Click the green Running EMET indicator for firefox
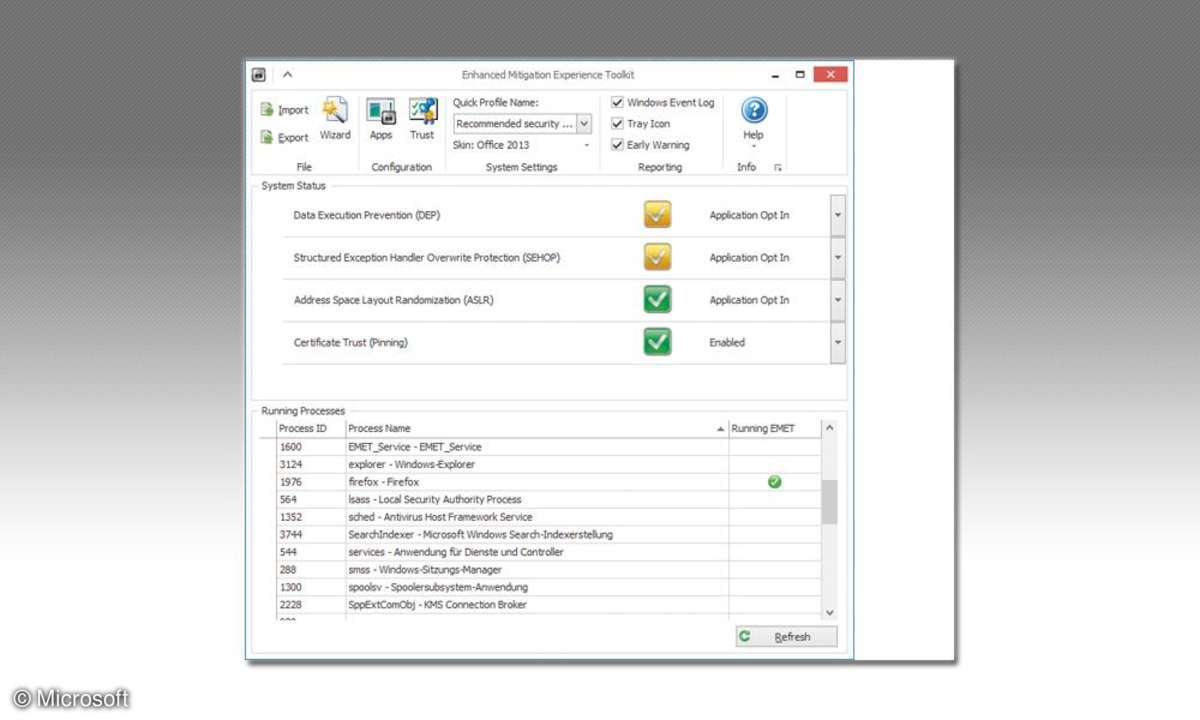 (x=774, y=482)
